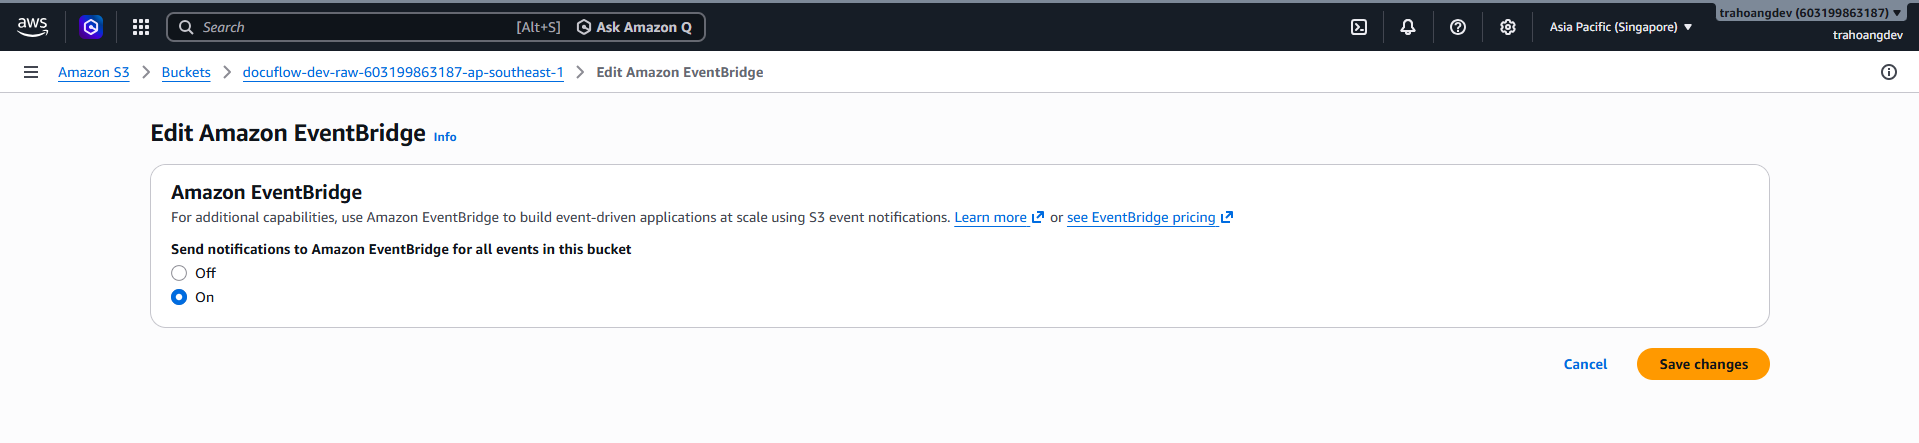Open the Learn more link
This screenshot has width=1919, height=443.
tap(999, 217)
